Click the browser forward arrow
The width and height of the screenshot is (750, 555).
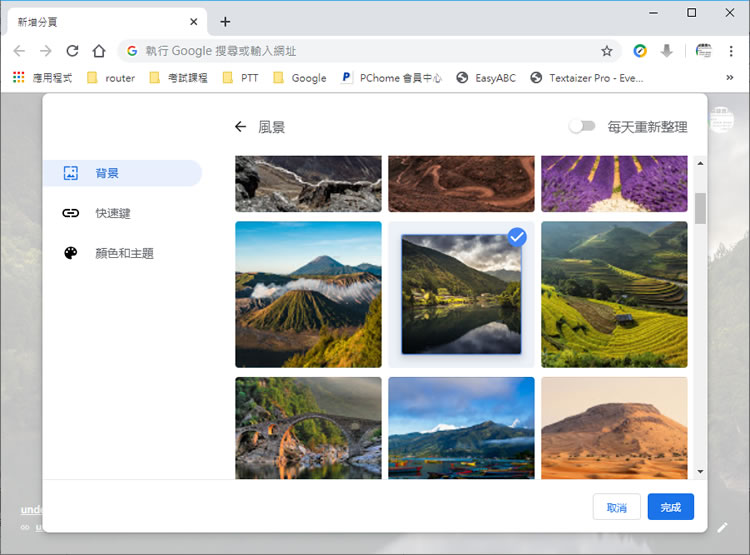(x=45, y=51)
